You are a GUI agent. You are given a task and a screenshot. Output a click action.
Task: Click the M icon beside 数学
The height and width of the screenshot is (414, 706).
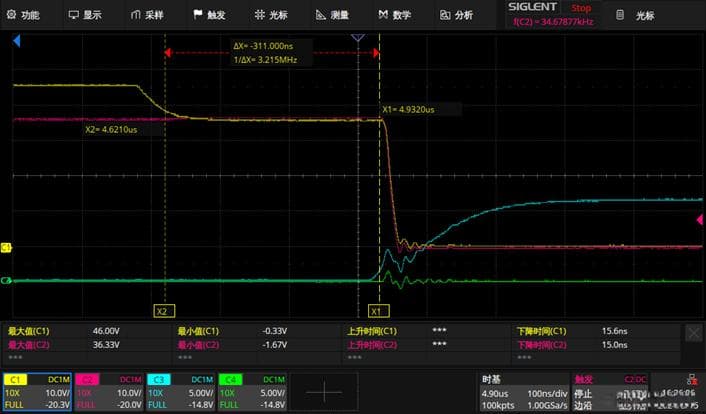[x=383, y=15]
